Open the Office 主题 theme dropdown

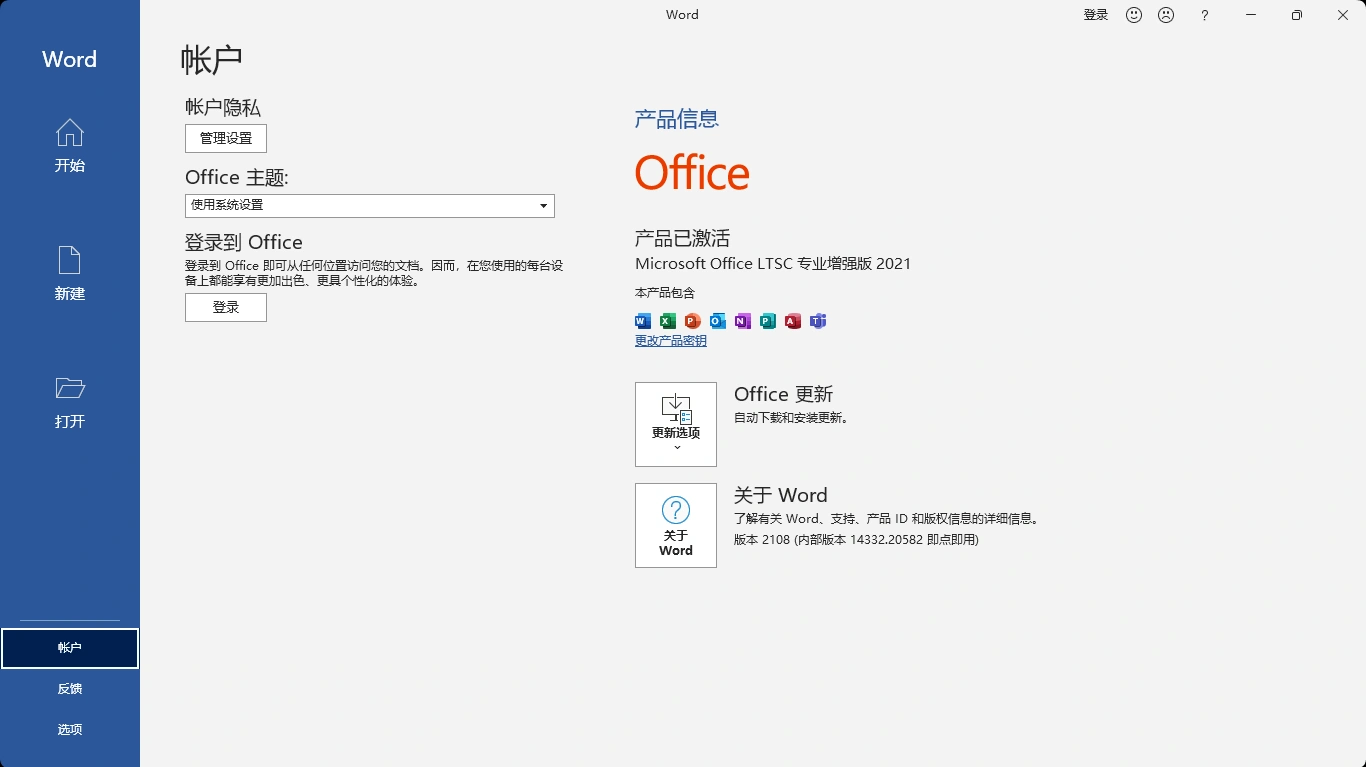click(370, 205)
